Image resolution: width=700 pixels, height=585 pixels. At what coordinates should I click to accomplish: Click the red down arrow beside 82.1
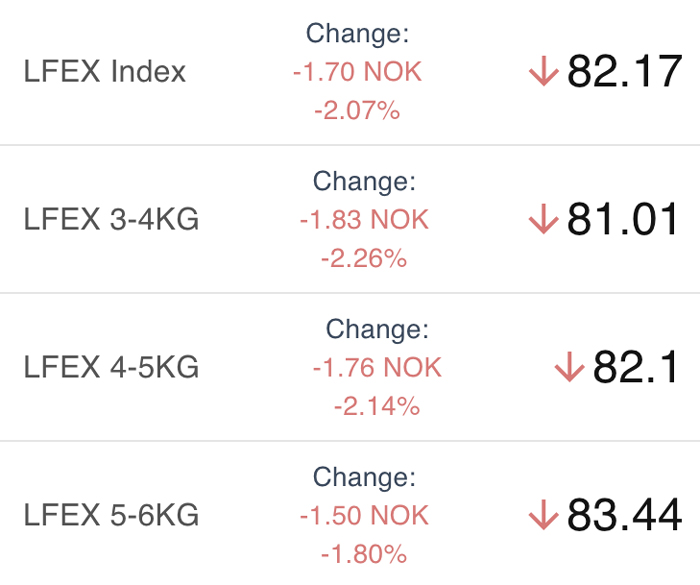tap(570, 367)
